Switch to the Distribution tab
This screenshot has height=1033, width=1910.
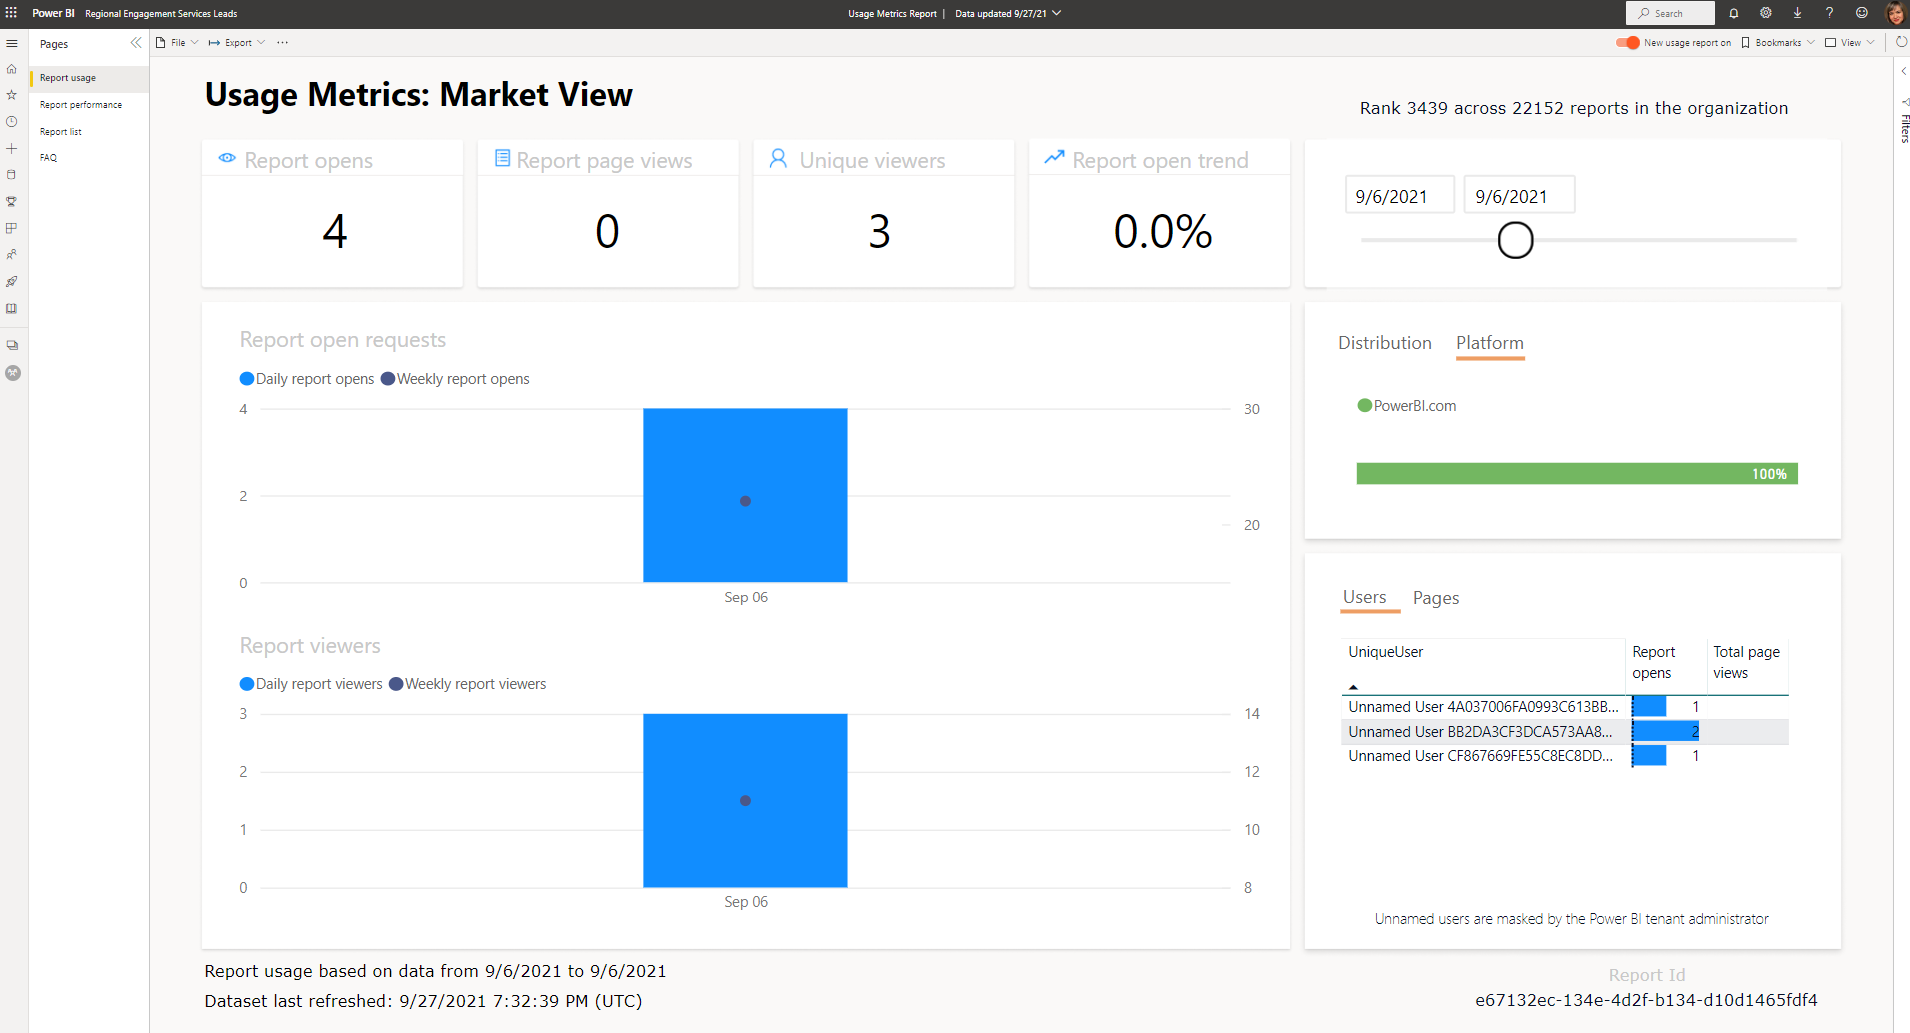click(1385, 343)
